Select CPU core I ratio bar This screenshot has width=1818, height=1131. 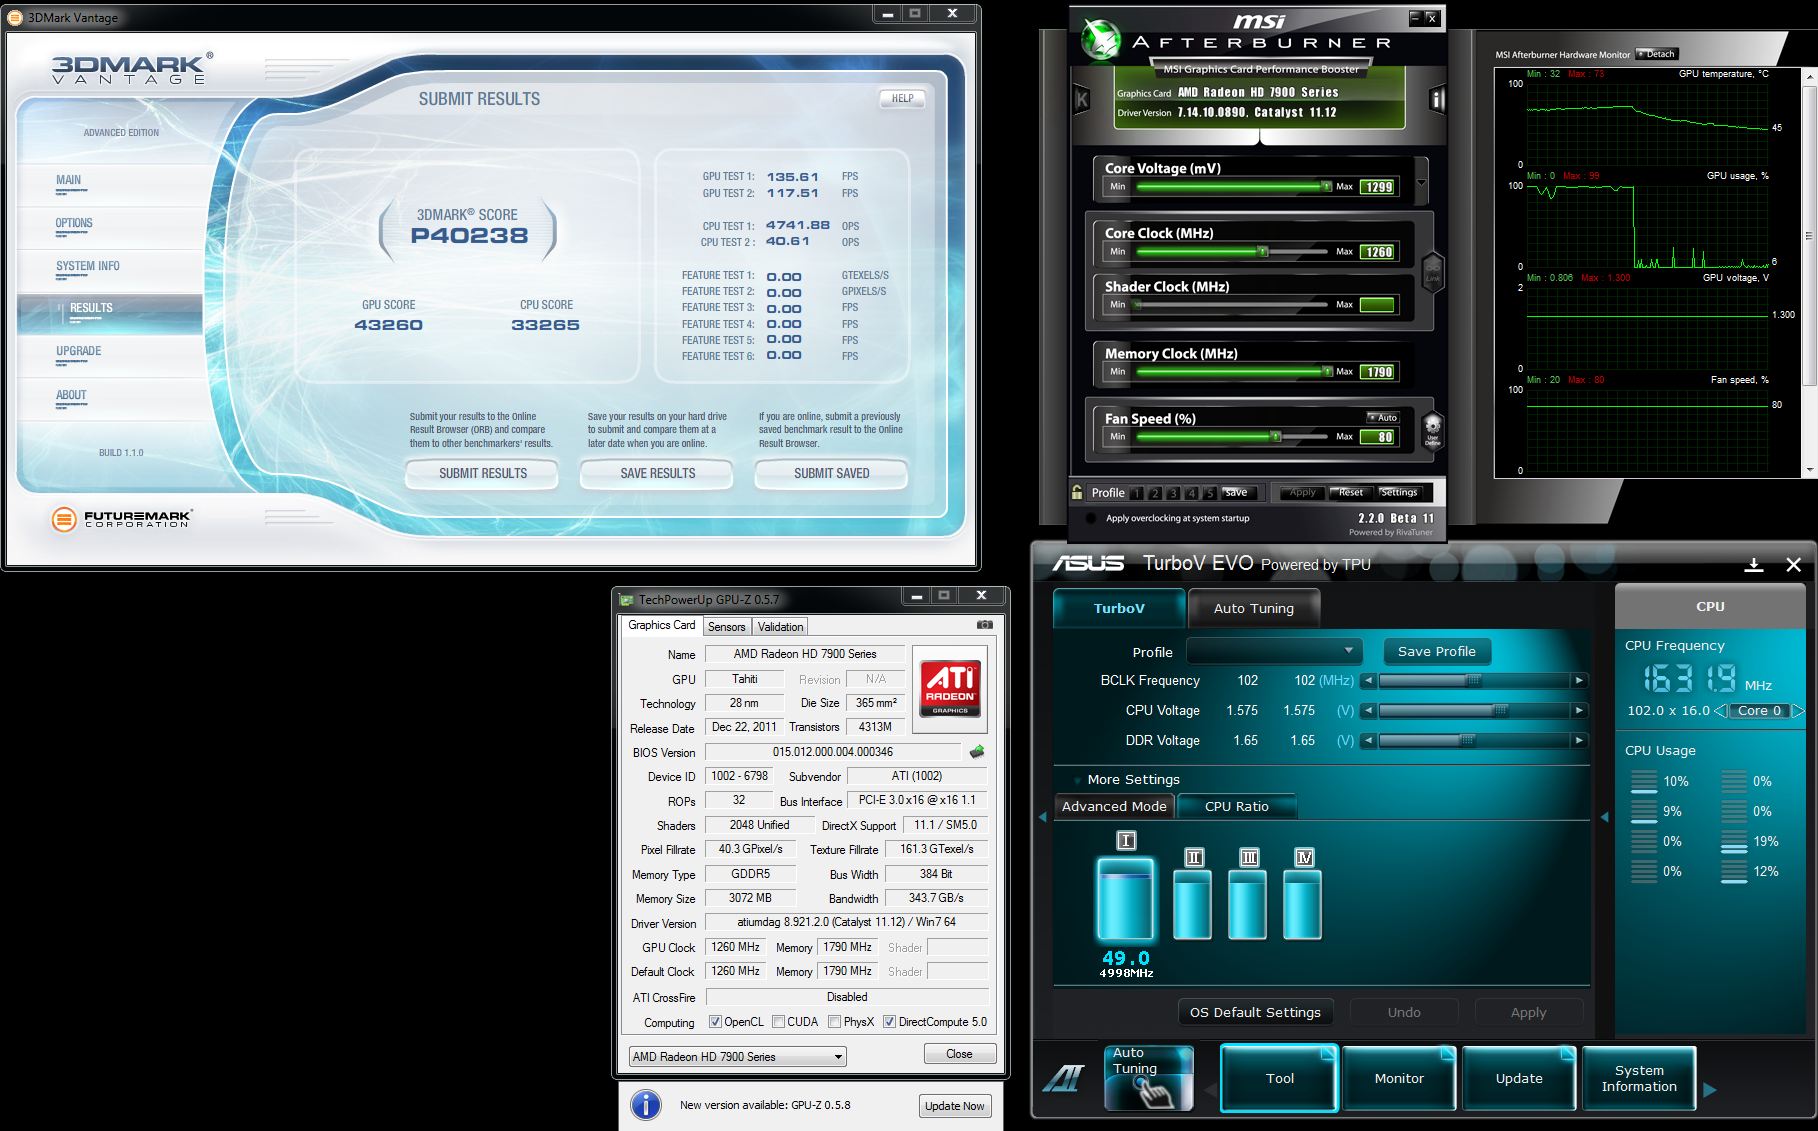(x=1125, y=898)
